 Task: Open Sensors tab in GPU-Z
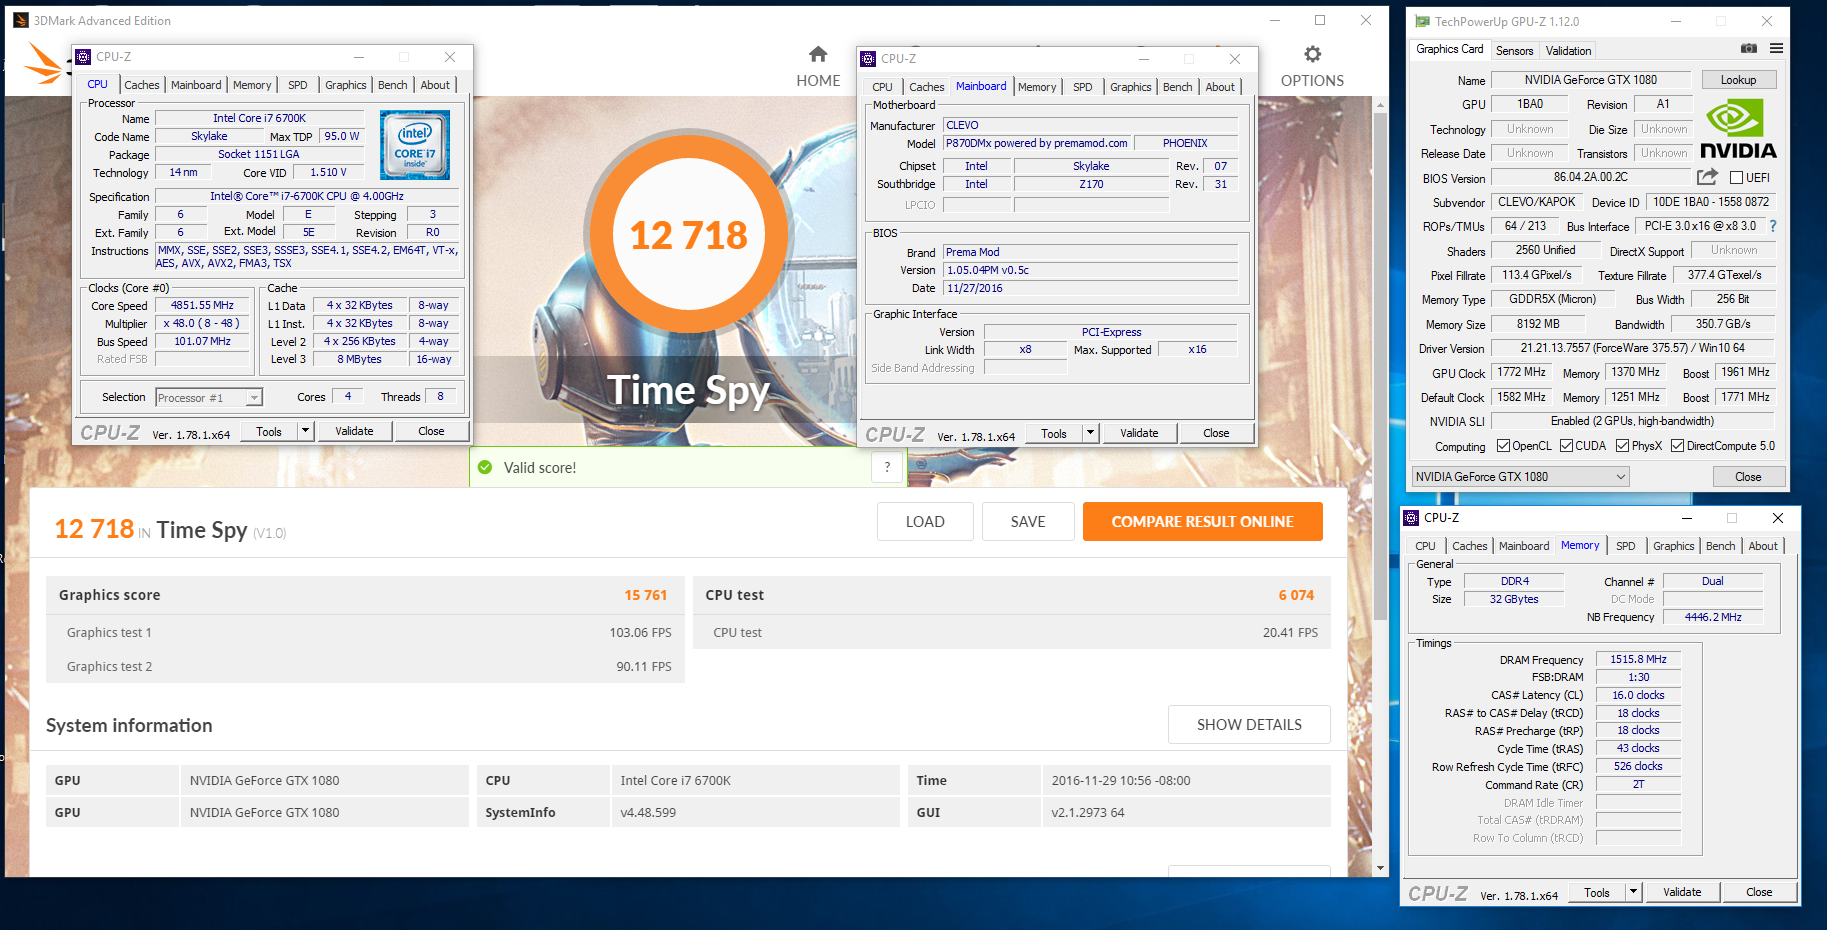[x=1514, y=51]
